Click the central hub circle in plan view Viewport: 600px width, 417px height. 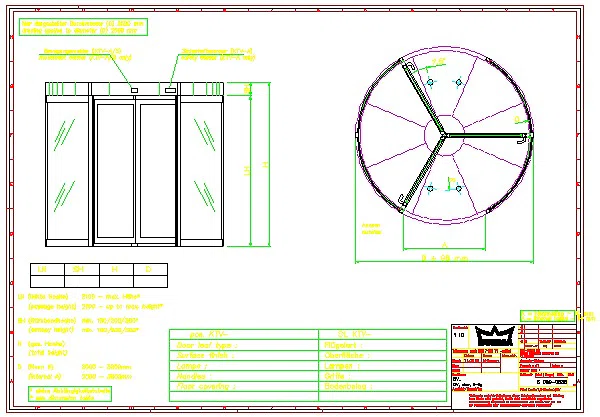pyautogui.click(x=444, y=135)
